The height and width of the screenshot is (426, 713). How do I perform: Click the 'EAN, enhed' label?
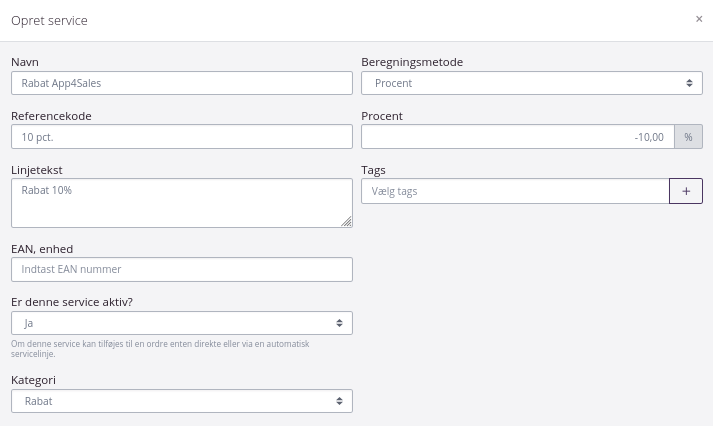pos(42,248)
